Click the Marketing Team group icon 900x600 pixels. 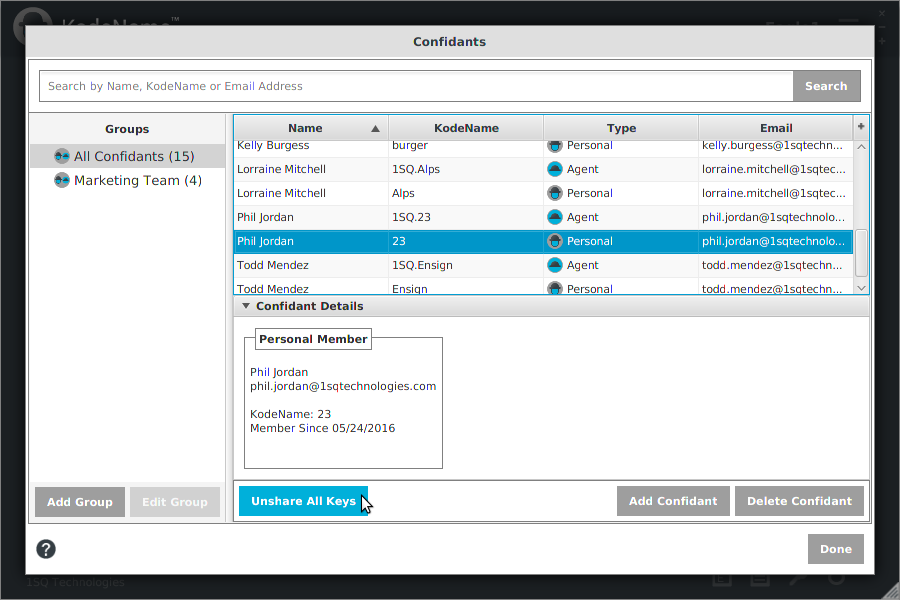pyautogui.click(x=61, y=180)
